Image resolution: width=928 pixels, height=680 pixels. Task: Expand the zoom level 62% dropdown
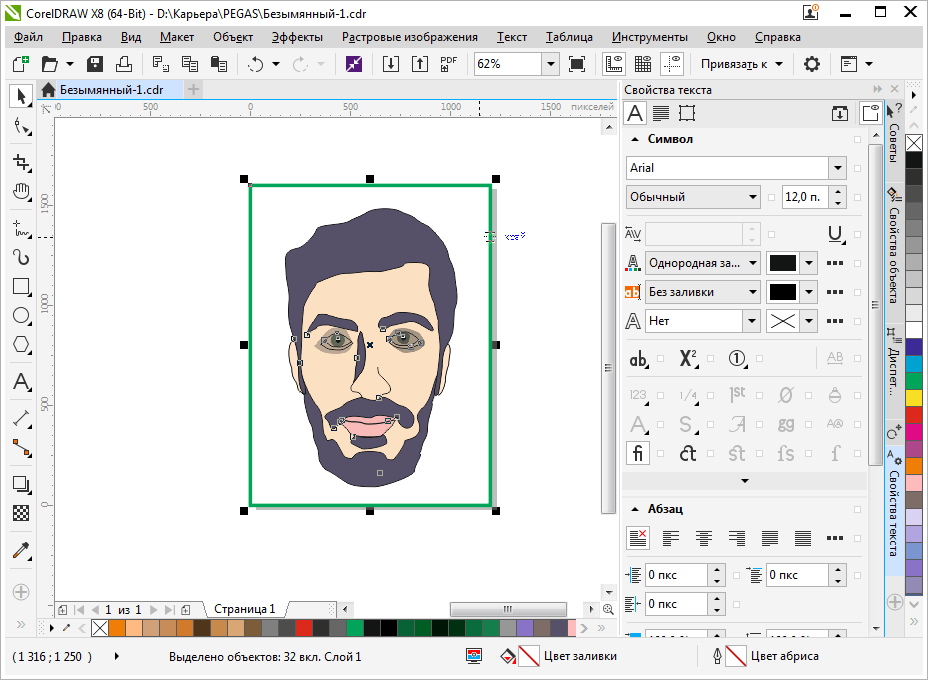tap(550, 64)
